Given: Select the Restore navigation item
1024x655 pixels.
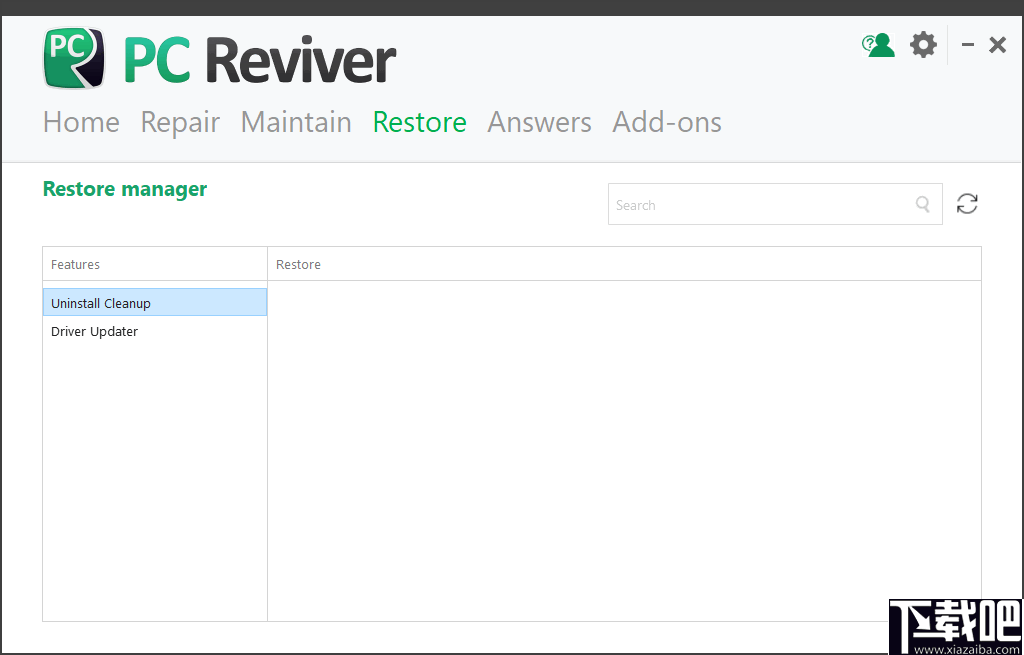Looking at the screenshot, I should [x=419, y=121].
